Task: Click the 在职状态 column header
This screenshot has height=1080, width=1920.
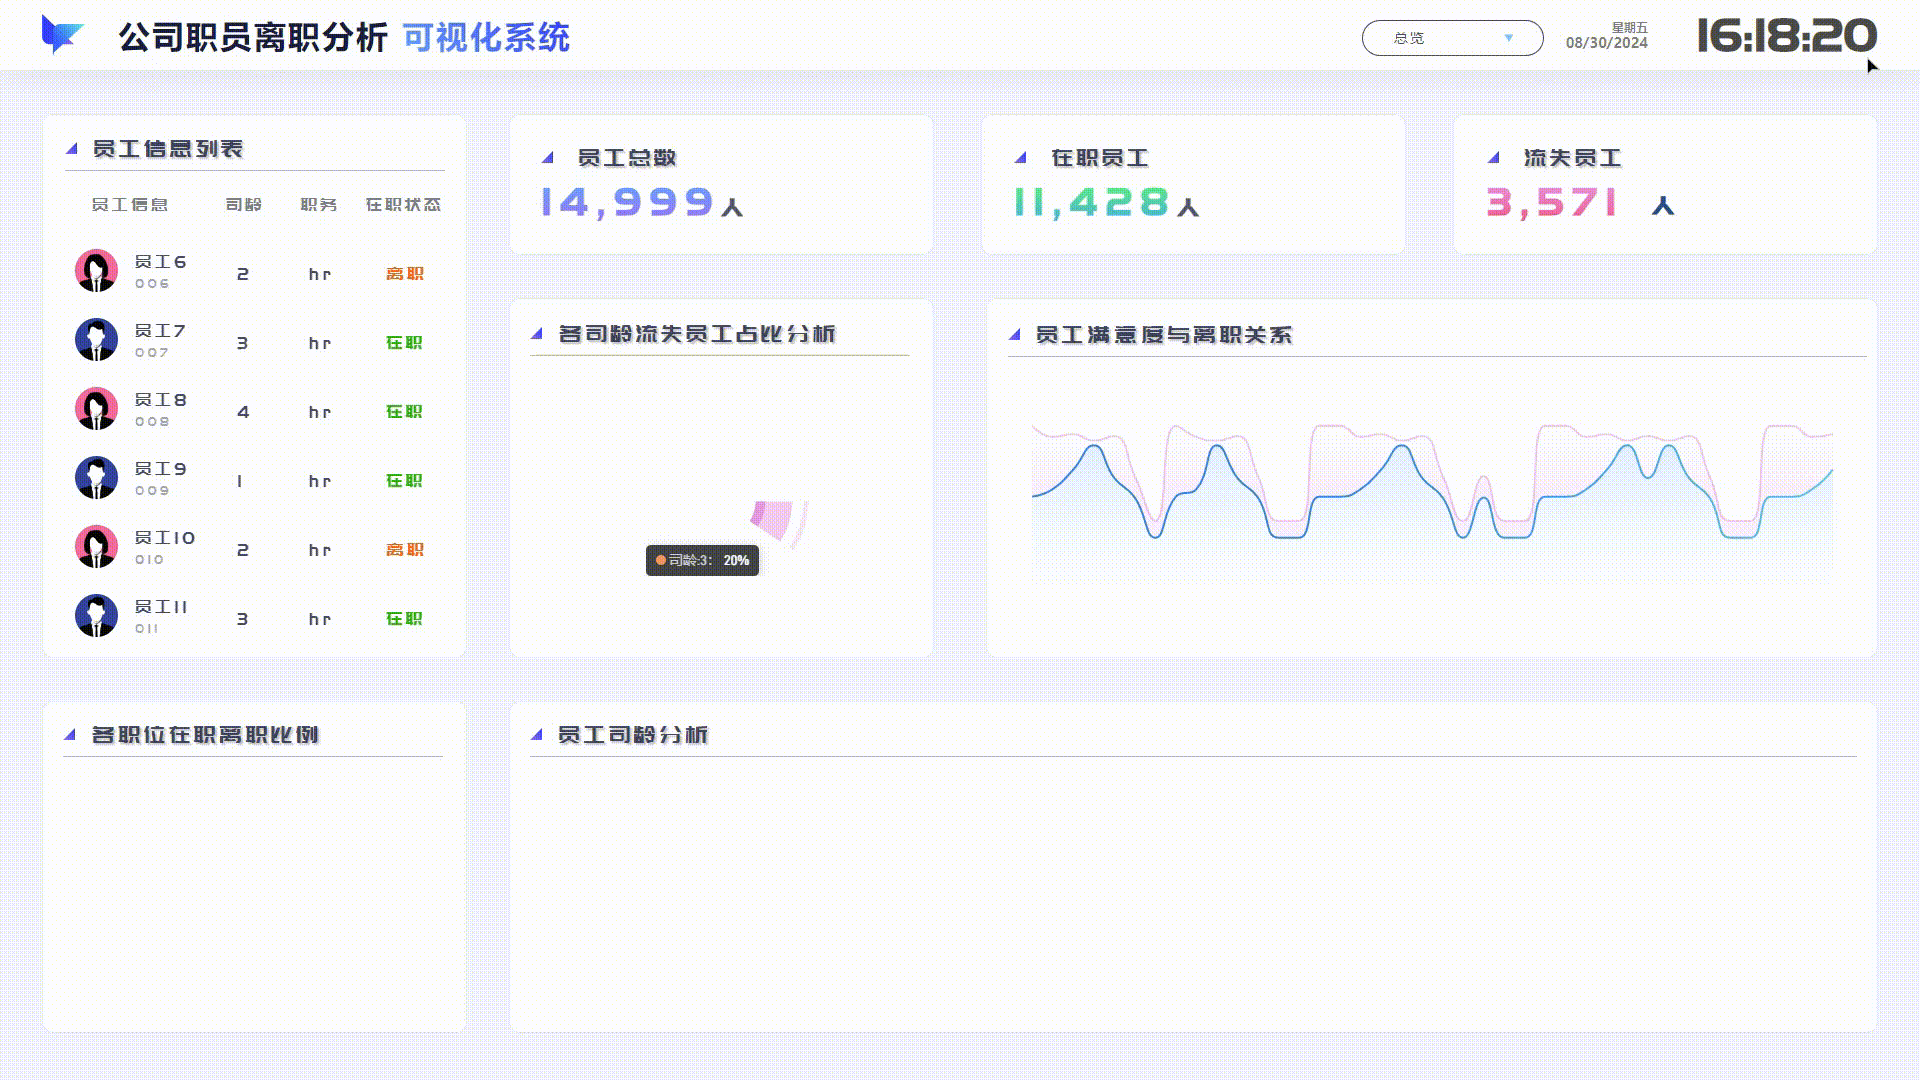Action: coord(403,205)
